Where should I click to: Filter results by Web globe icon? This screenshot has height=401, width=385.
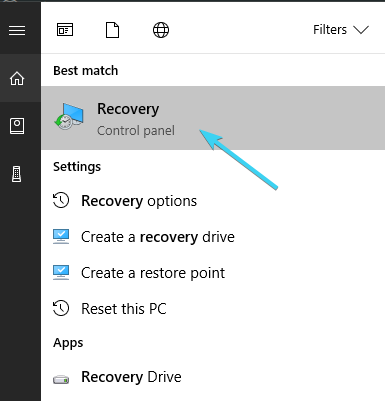point(161,30)
